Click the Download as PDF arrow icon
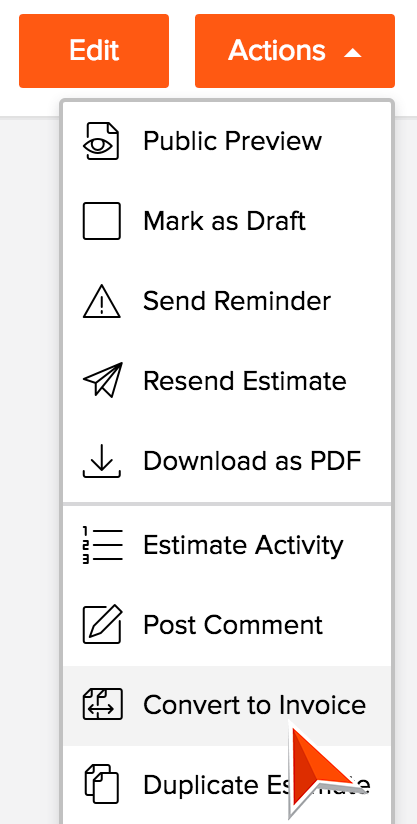417x824 pixels. pyautogui.click(x=102, y=461)
